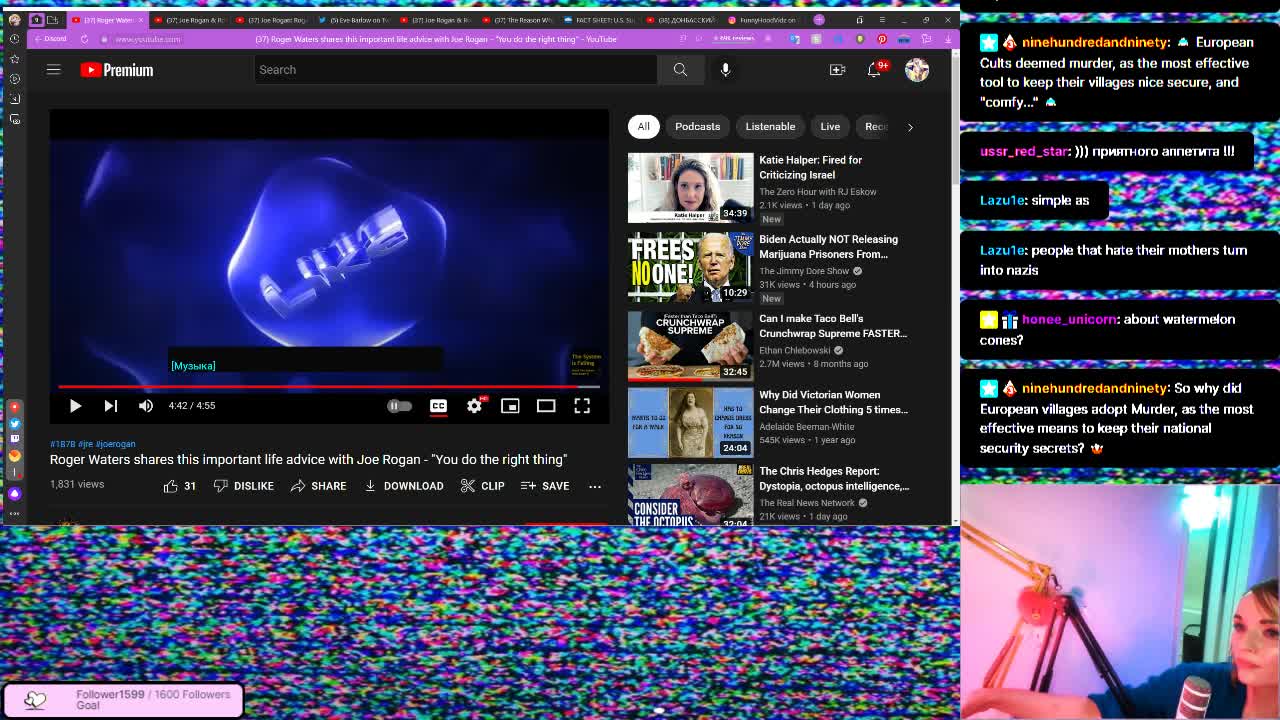
Task: Expand more filter chips with right arrow
Action: tap(910, 127)
